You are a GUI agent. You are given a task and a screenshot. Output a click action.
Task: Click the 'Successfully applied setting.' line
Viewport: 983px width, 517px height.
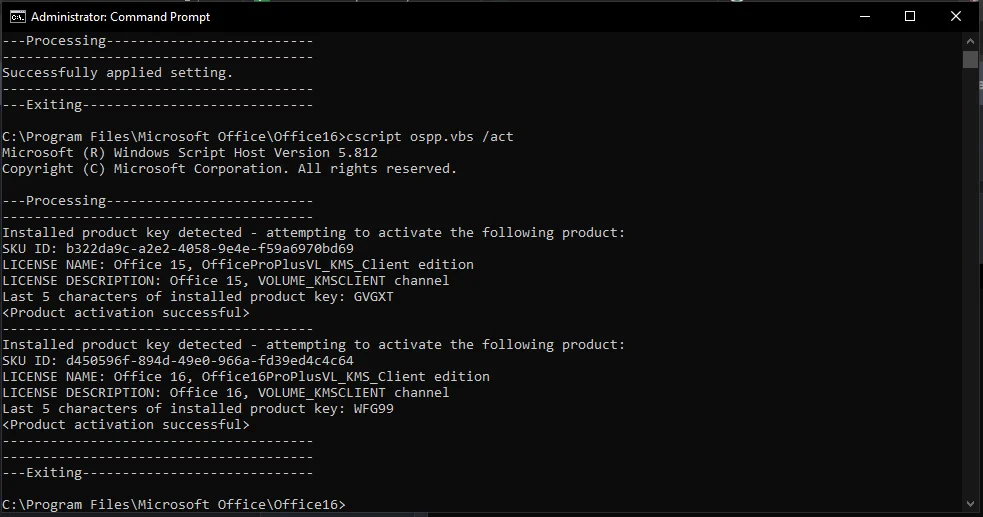[x=117, y=73]
